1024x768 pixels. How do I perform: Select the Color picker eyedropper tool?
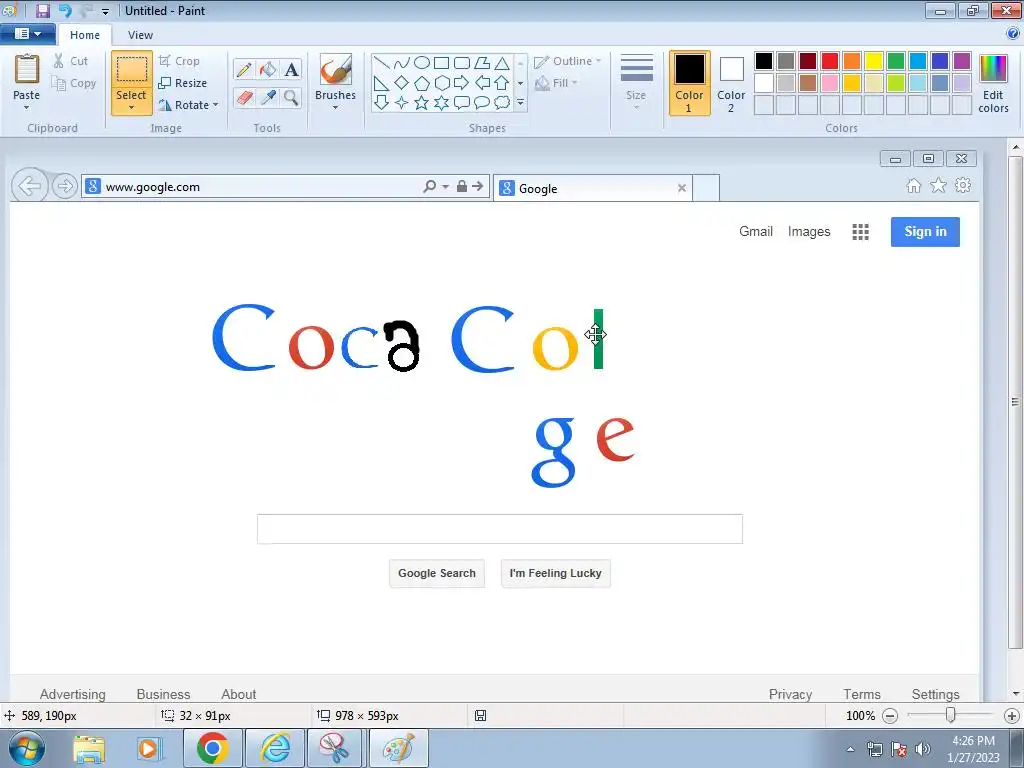coord(268,98)
